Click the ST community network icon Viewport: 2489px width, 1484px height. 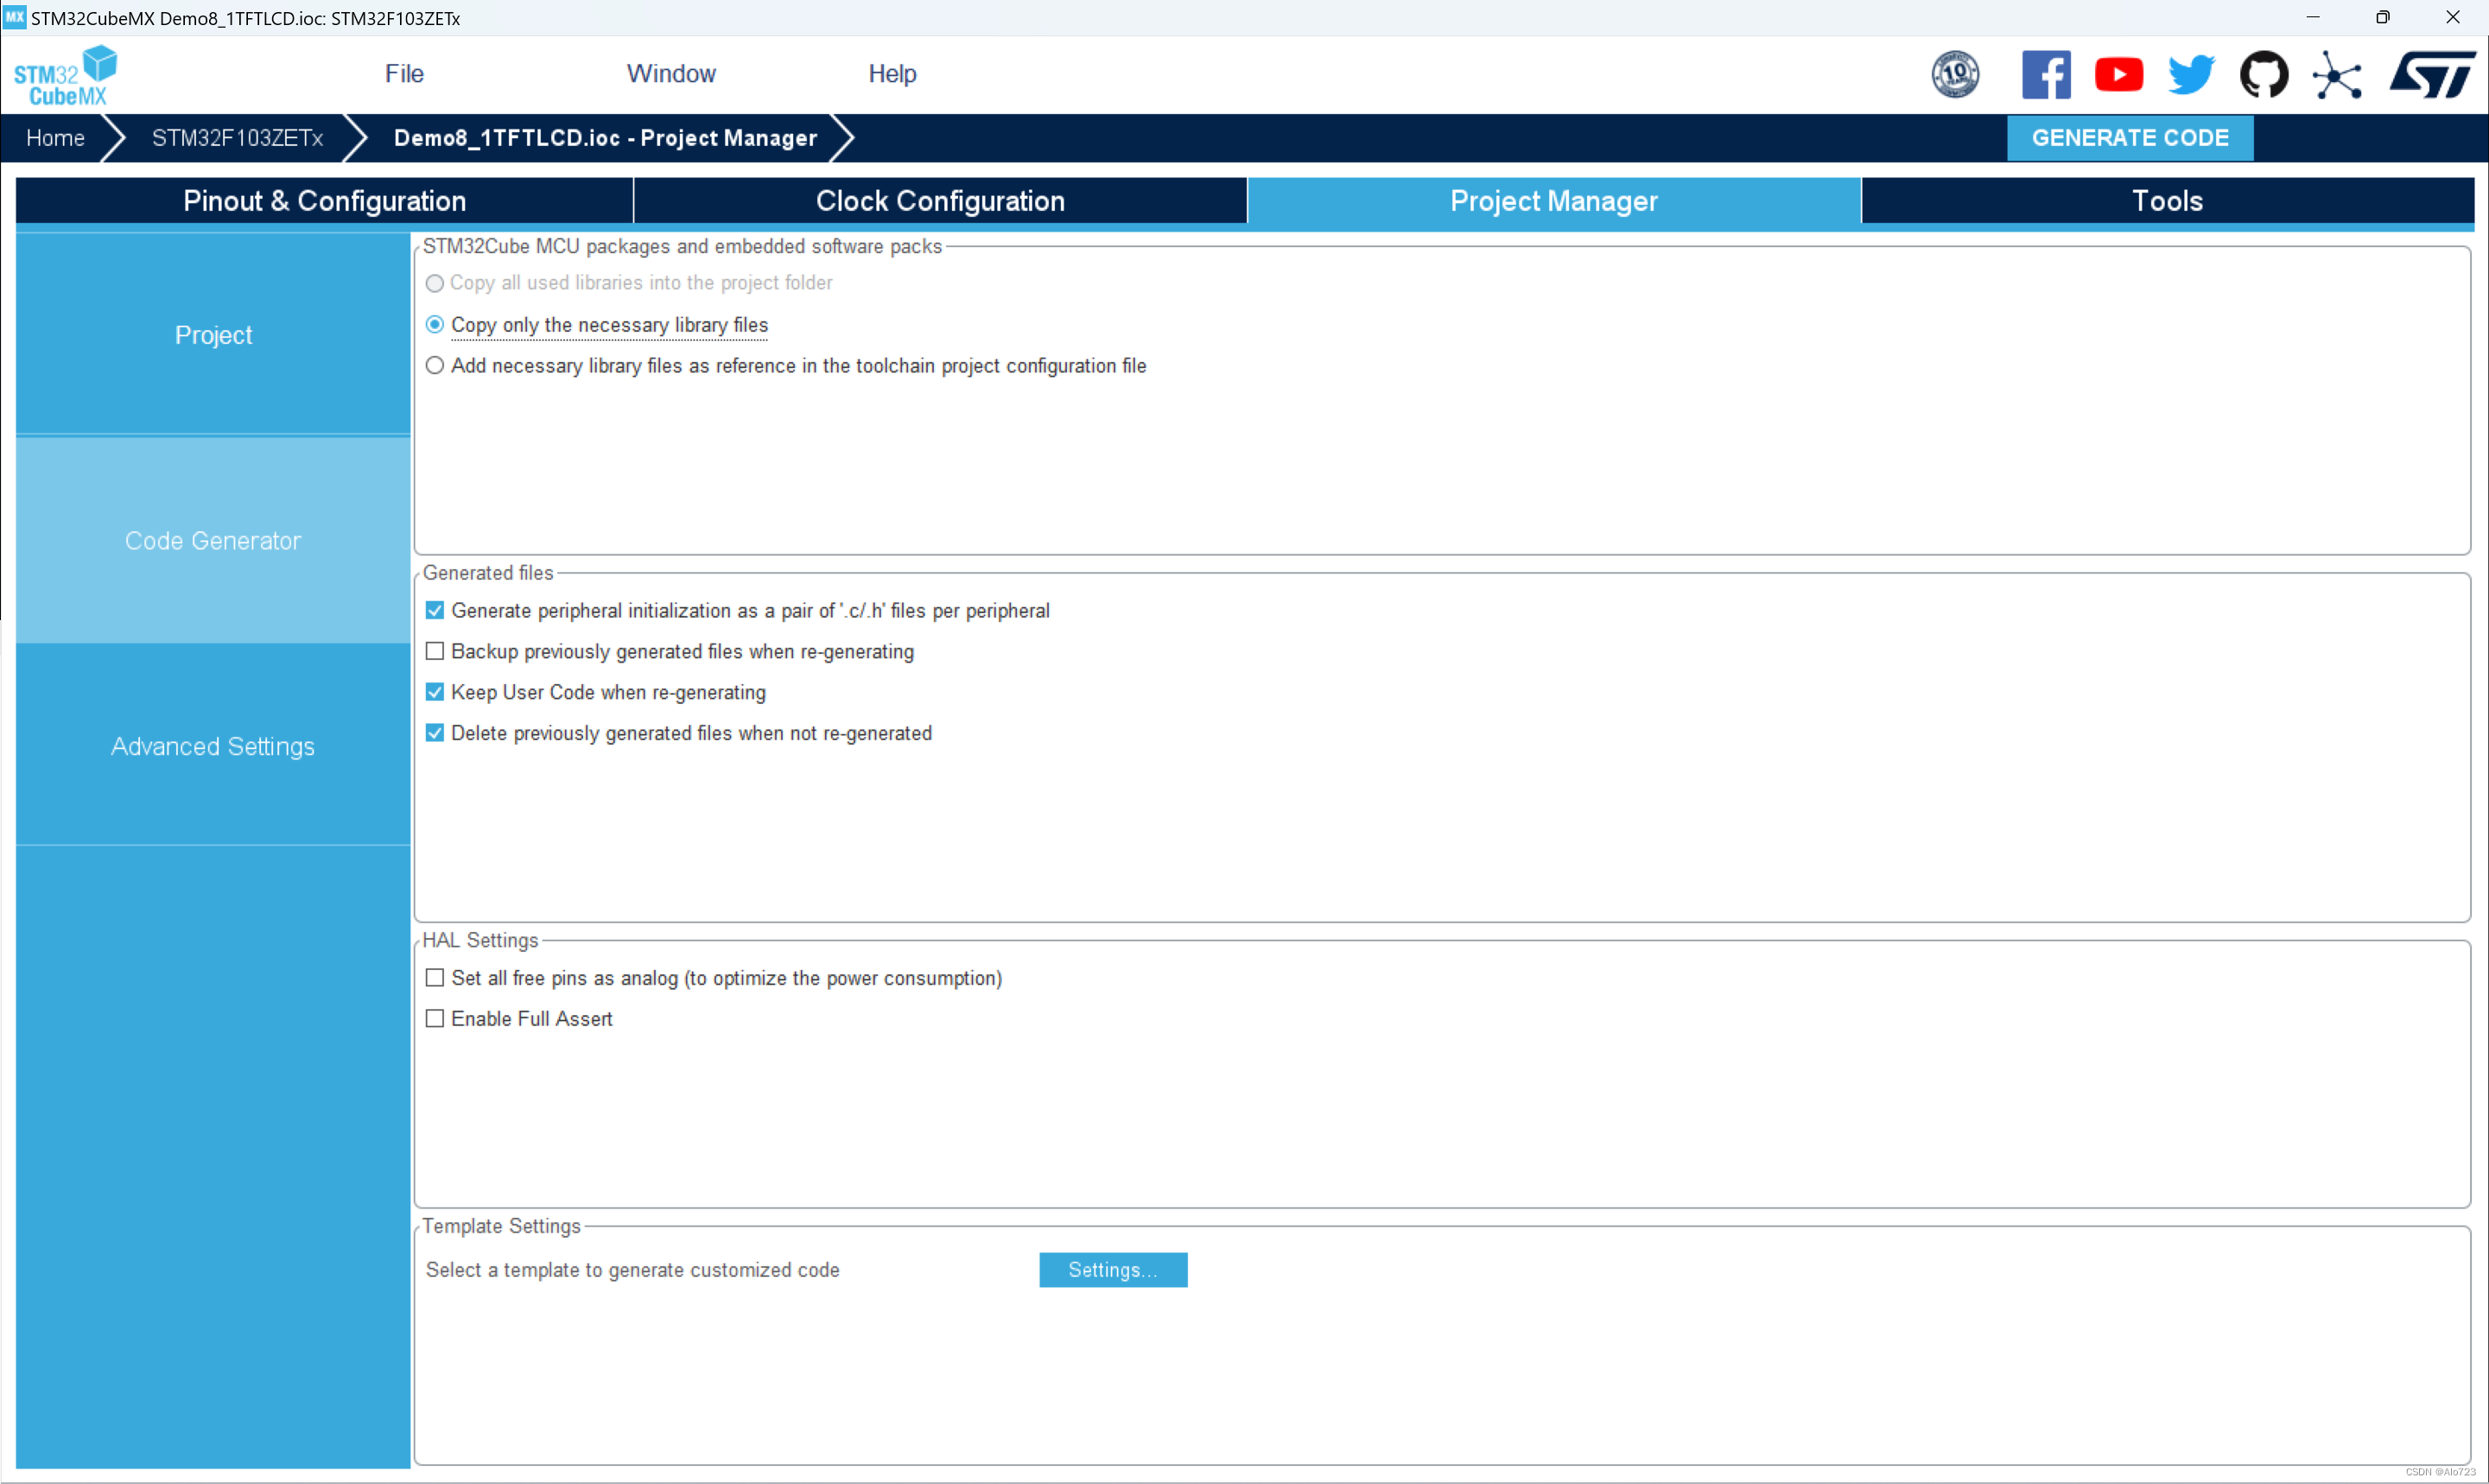2336,75
